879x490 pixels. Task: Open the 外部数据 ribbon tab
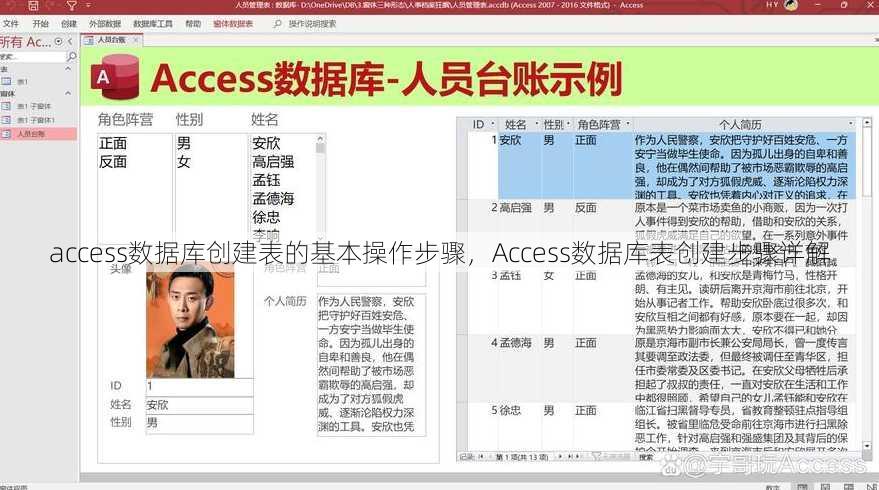[x=105, y=24]
